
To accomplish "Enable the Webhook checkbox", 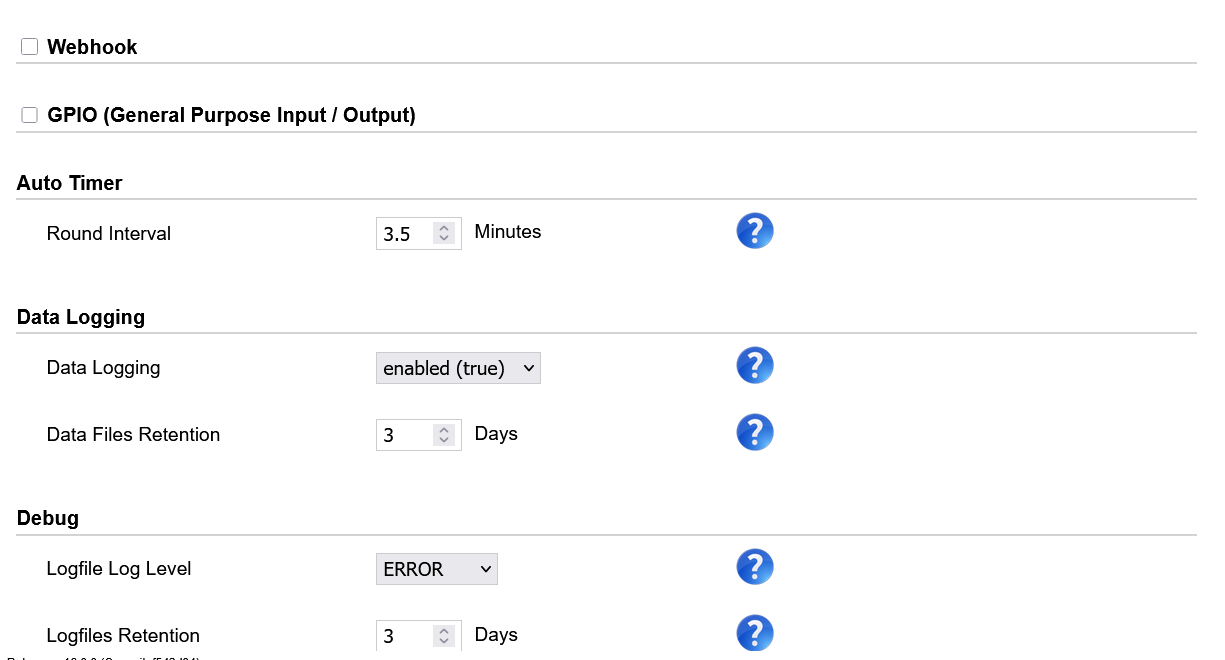I will [30, 47].
